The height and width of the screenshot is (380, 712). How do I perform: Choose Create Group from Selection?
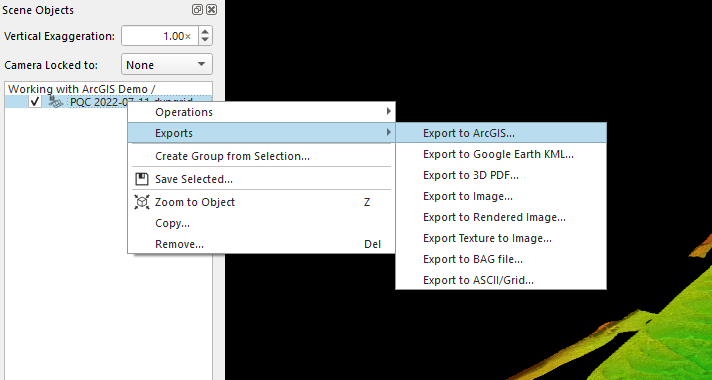click(261, 156)
